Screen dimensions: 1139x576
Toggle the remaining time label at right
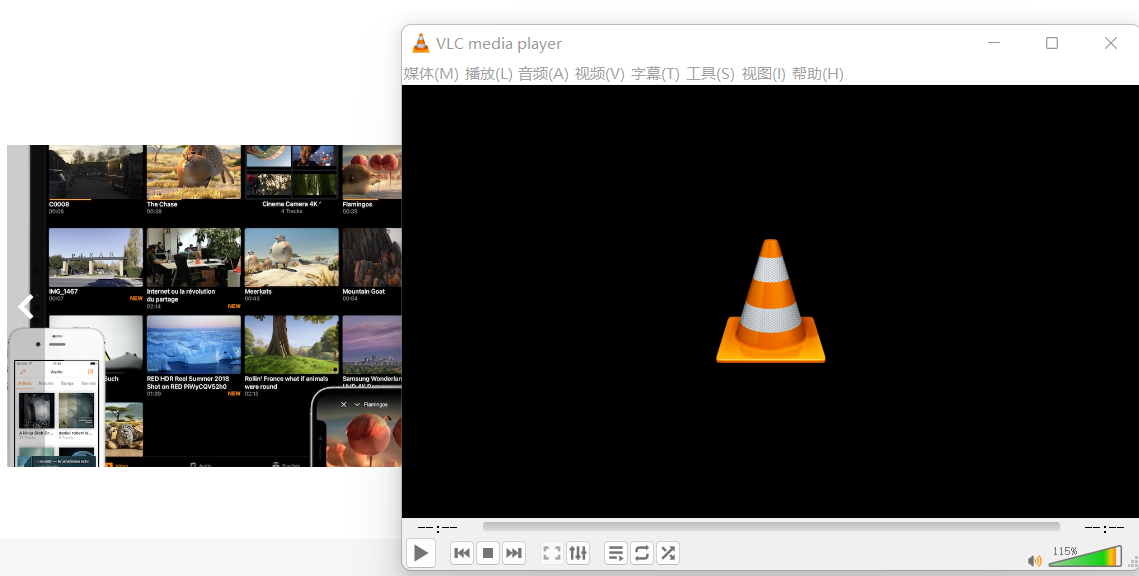[1103, 527]
